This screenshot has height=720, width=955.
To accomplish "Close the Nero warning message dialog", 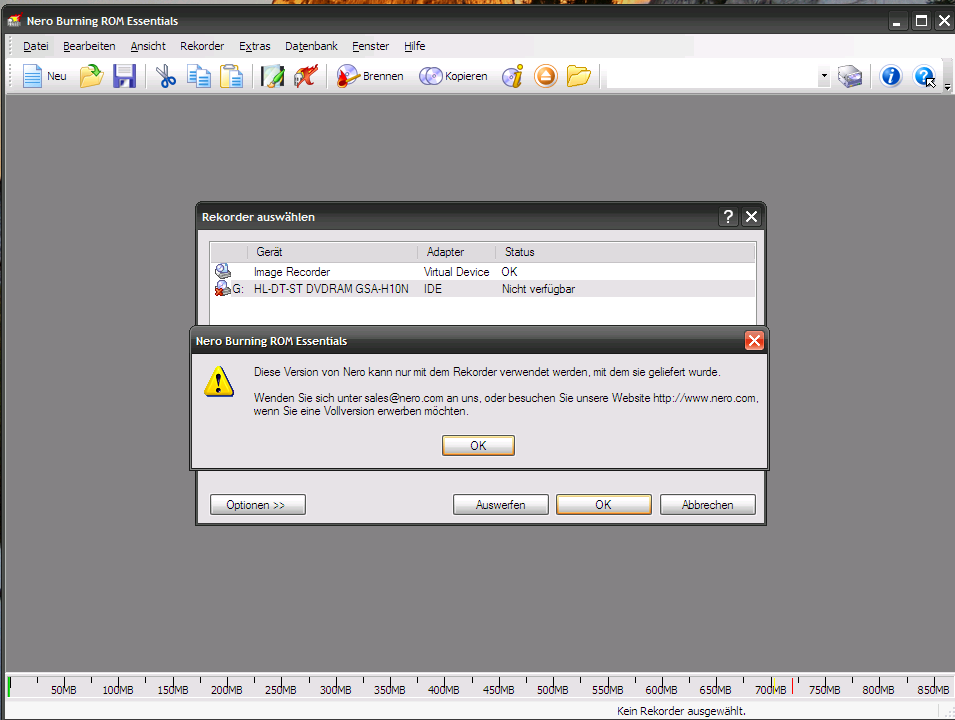I will pos(754,341).
